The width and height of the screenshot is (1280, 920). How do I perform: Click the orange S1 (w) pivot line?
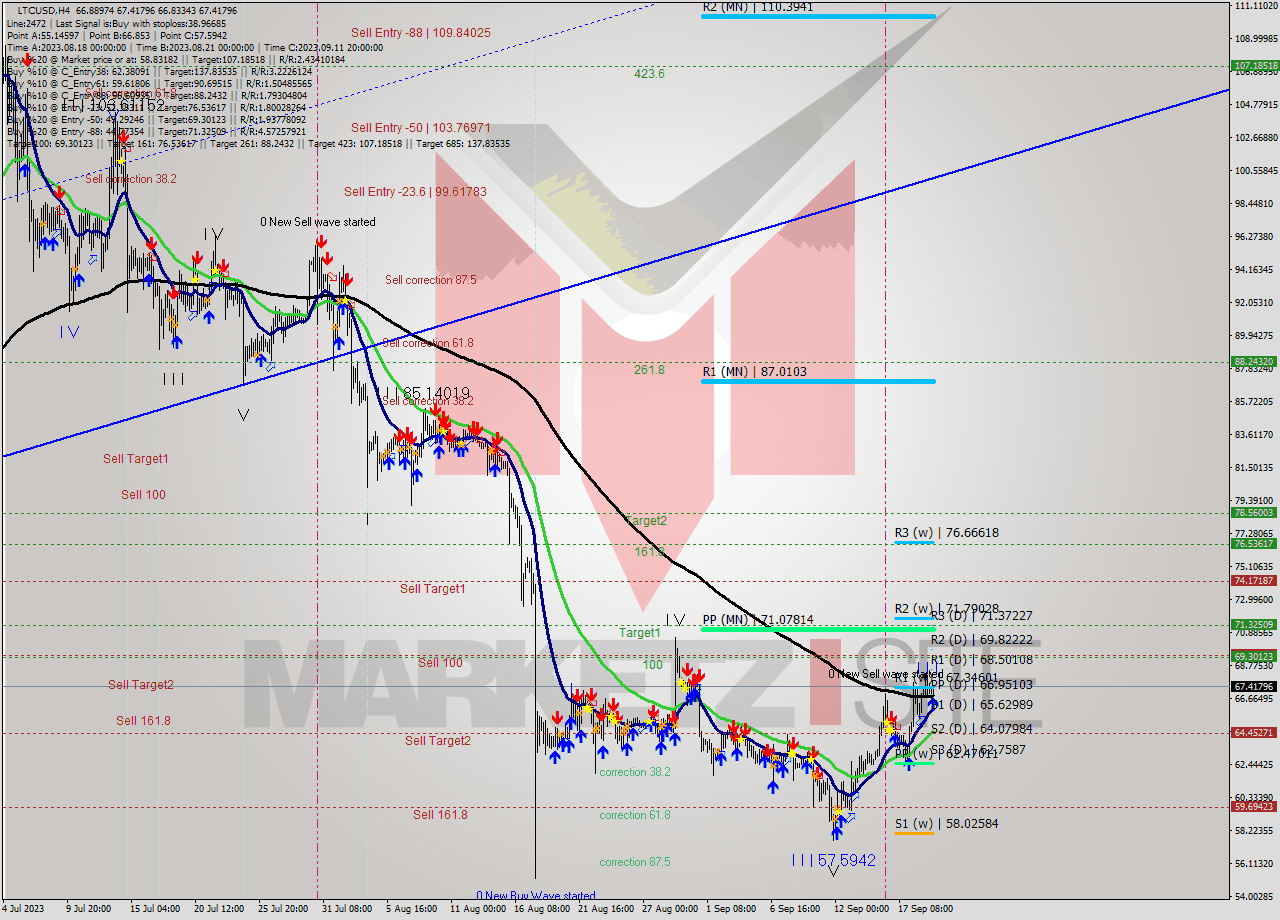914,832
